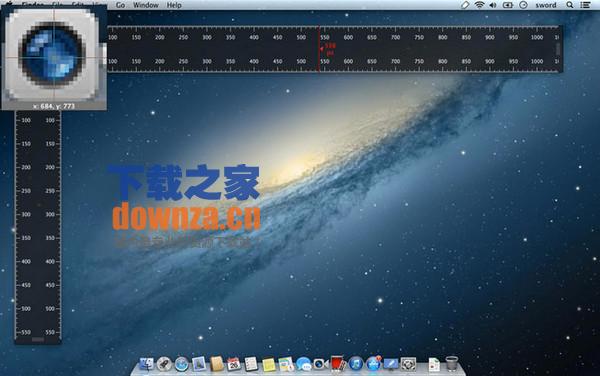Open Calendar from the Dock
The image size is (600, 376).
pos(233,364)
